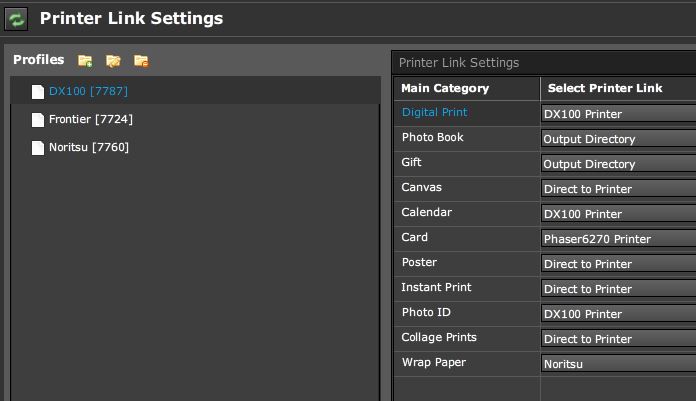Open Instant Print printer link dropdown
Viewport: 696px width, 401px height.
pyautogui.click(x=618, y=289)
